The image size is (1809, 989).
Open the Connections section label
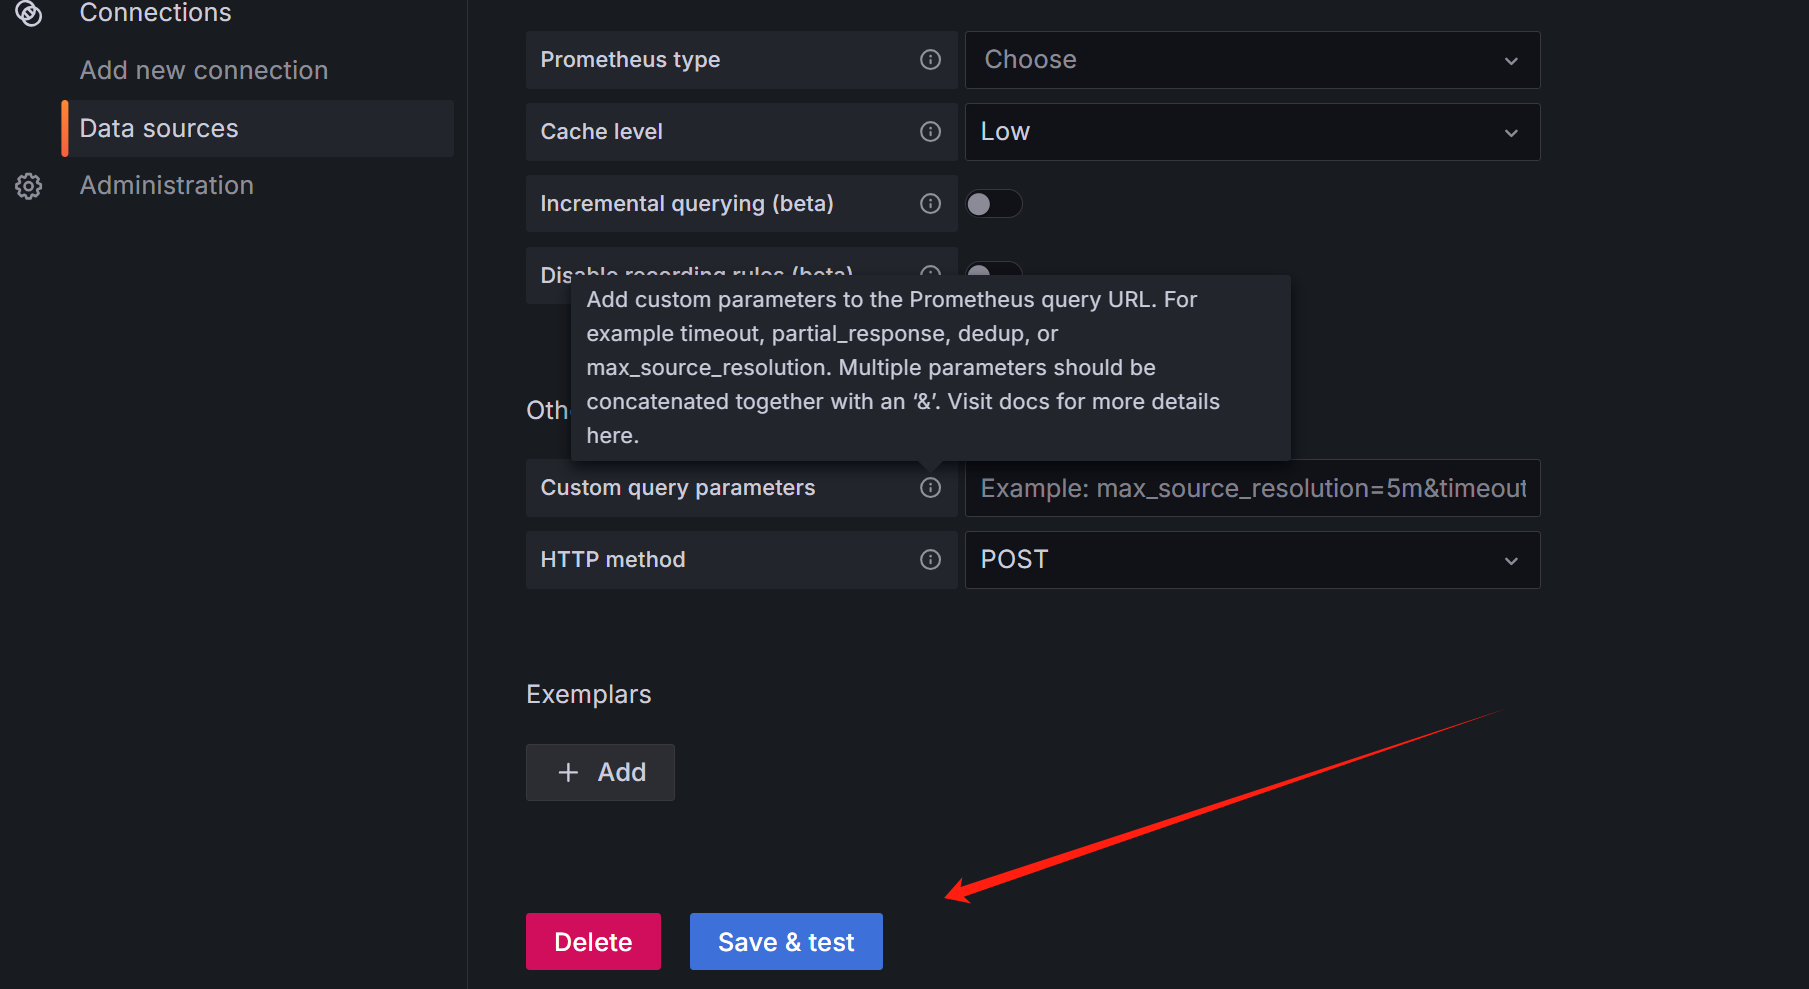pos(155,13)
